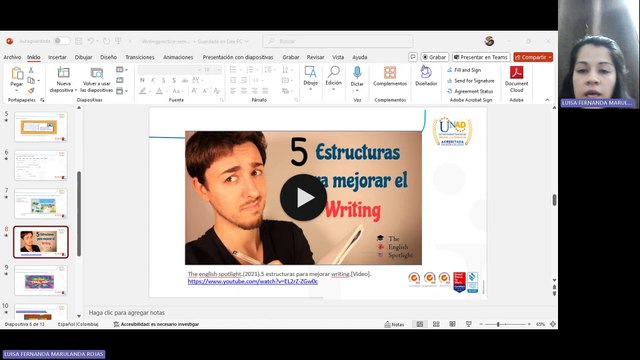Click the Presentar en Teams button
The height and width of the screenshot is (360, 640).
coord(480,57)
